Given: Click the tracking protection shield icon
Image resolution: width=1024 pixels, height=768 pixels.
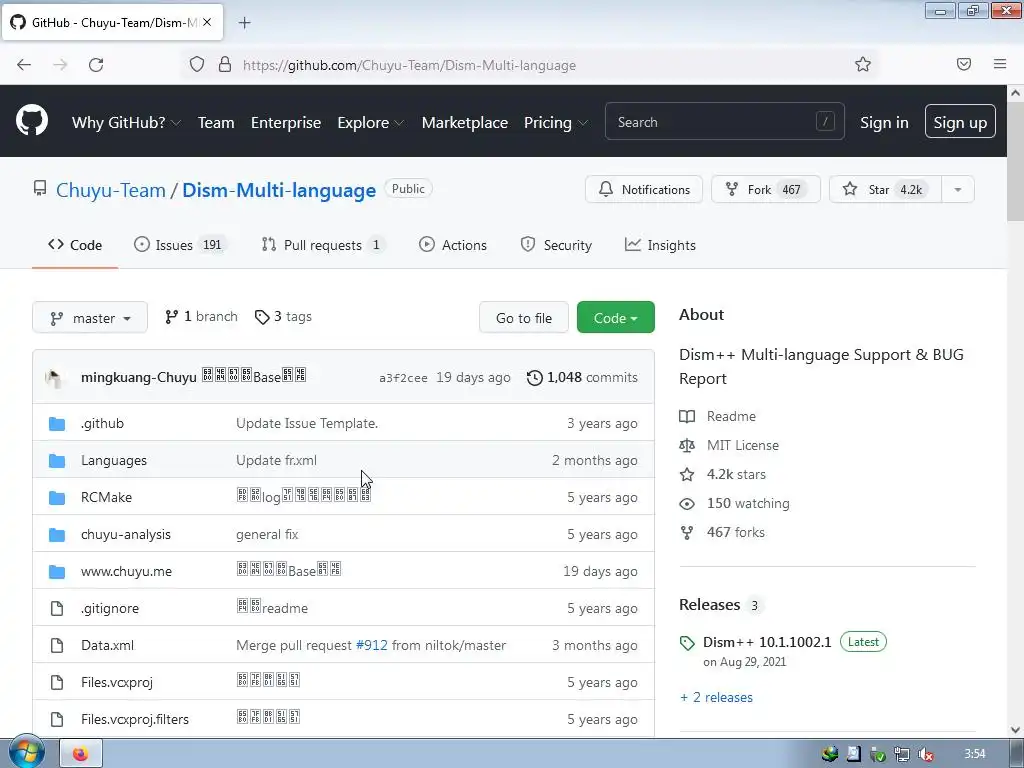Looking at the screenshot, I should click(197, 64).
